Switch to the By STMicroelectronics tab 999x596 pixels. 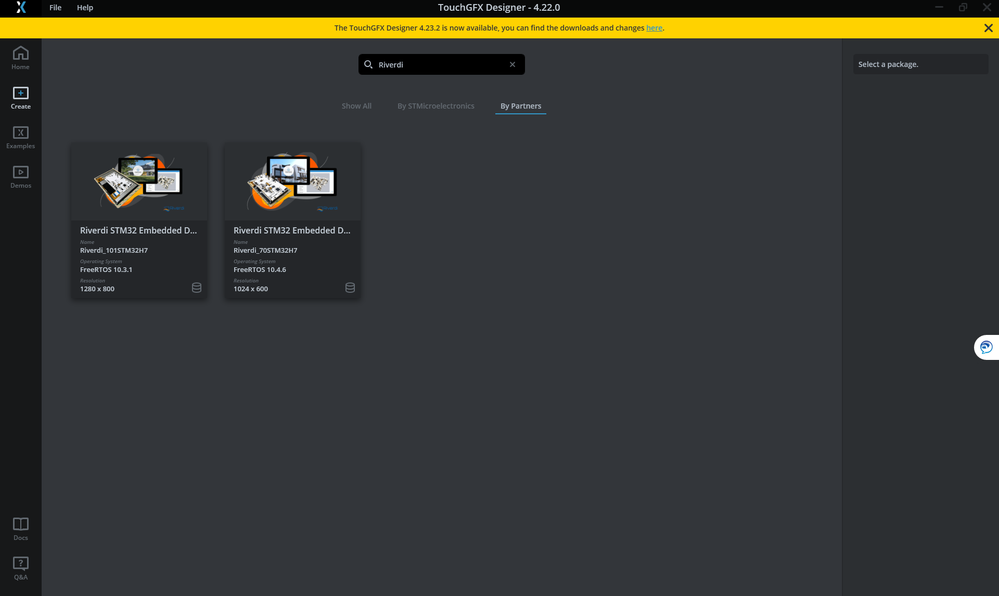pyautogui.click(x=436, y=106)
